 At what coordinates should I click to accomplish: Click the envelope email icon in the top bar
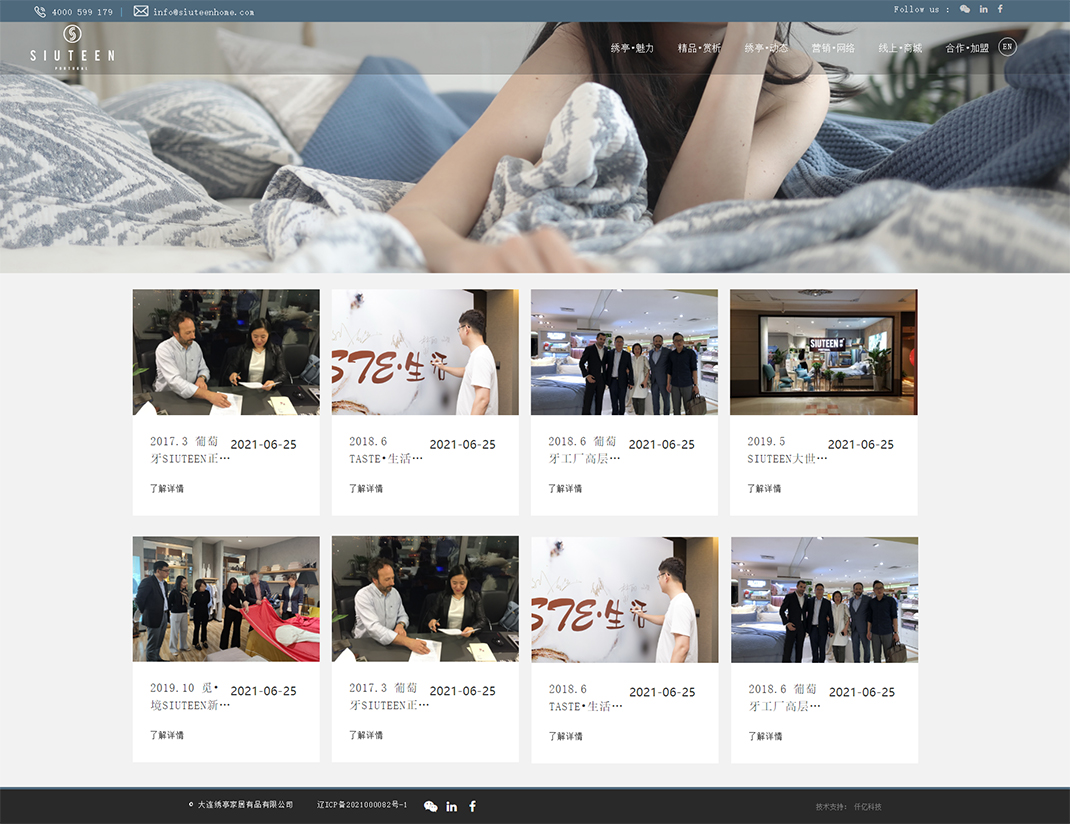(141, 11)
